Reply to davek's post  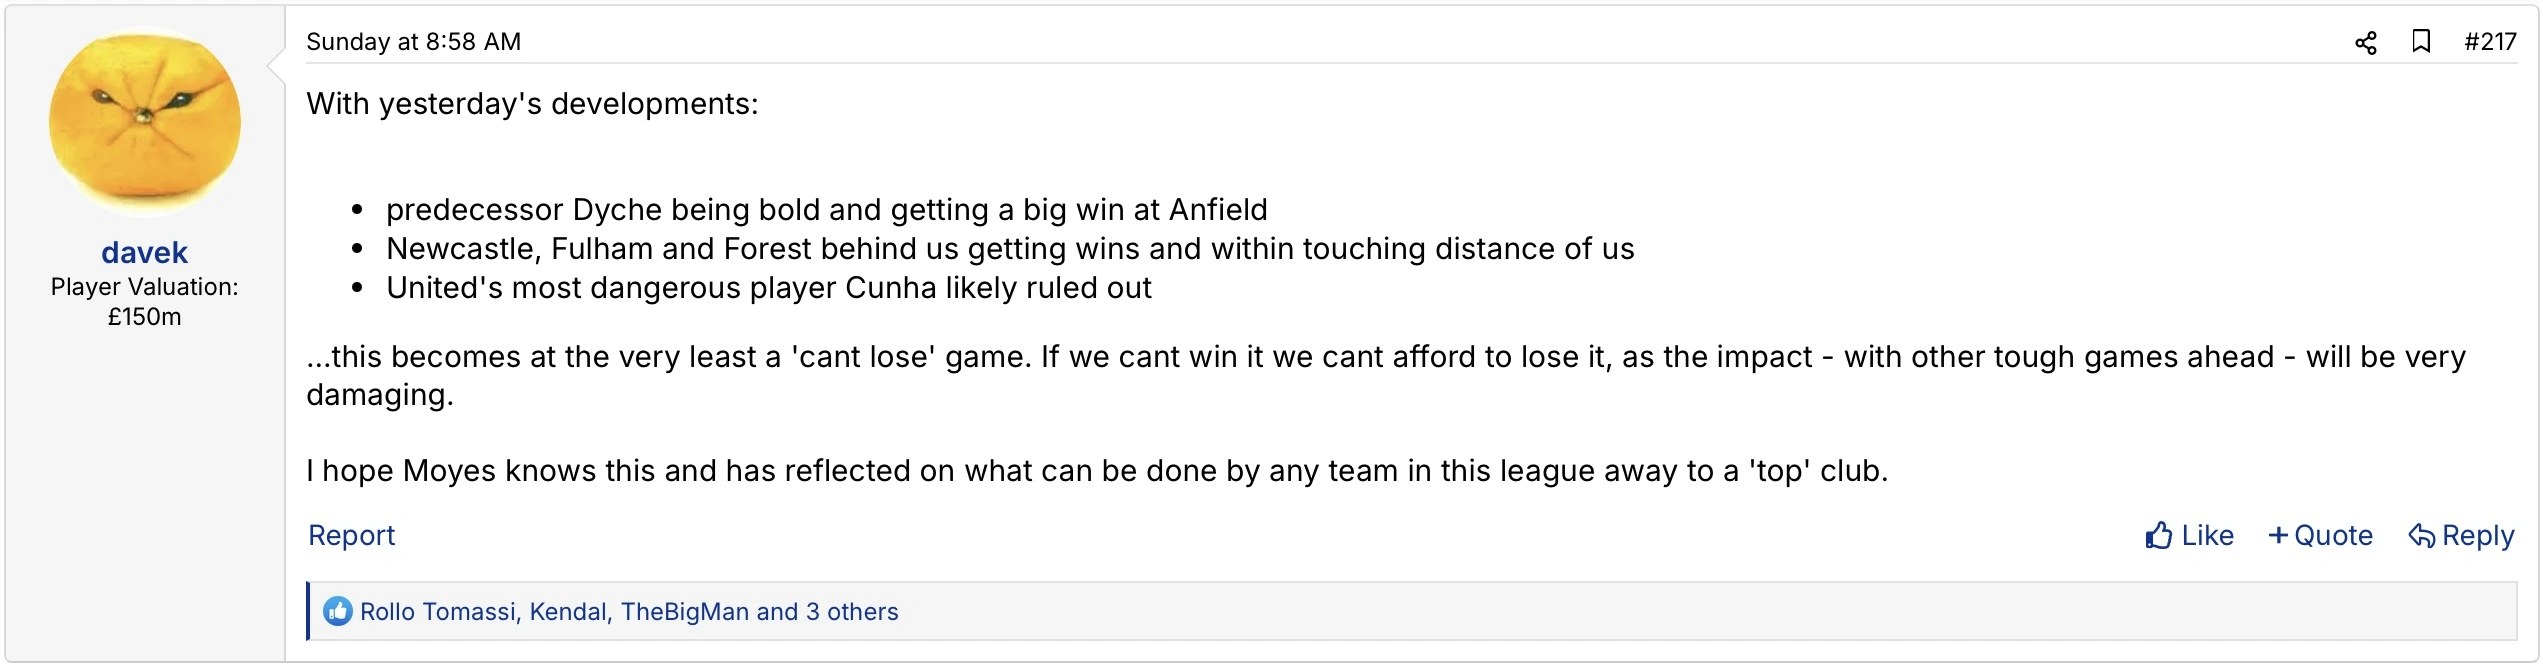click(2461, 536)
